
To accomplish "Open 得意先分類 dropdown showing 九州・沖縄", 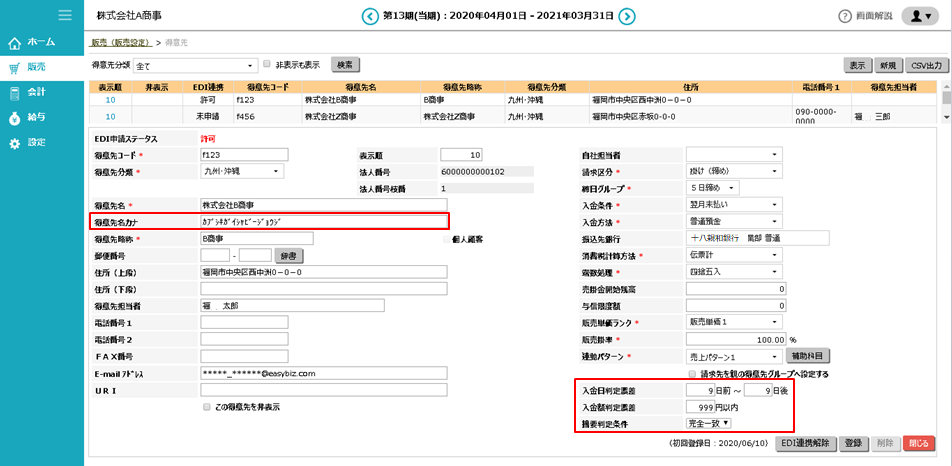I will [x=242, y=172].
